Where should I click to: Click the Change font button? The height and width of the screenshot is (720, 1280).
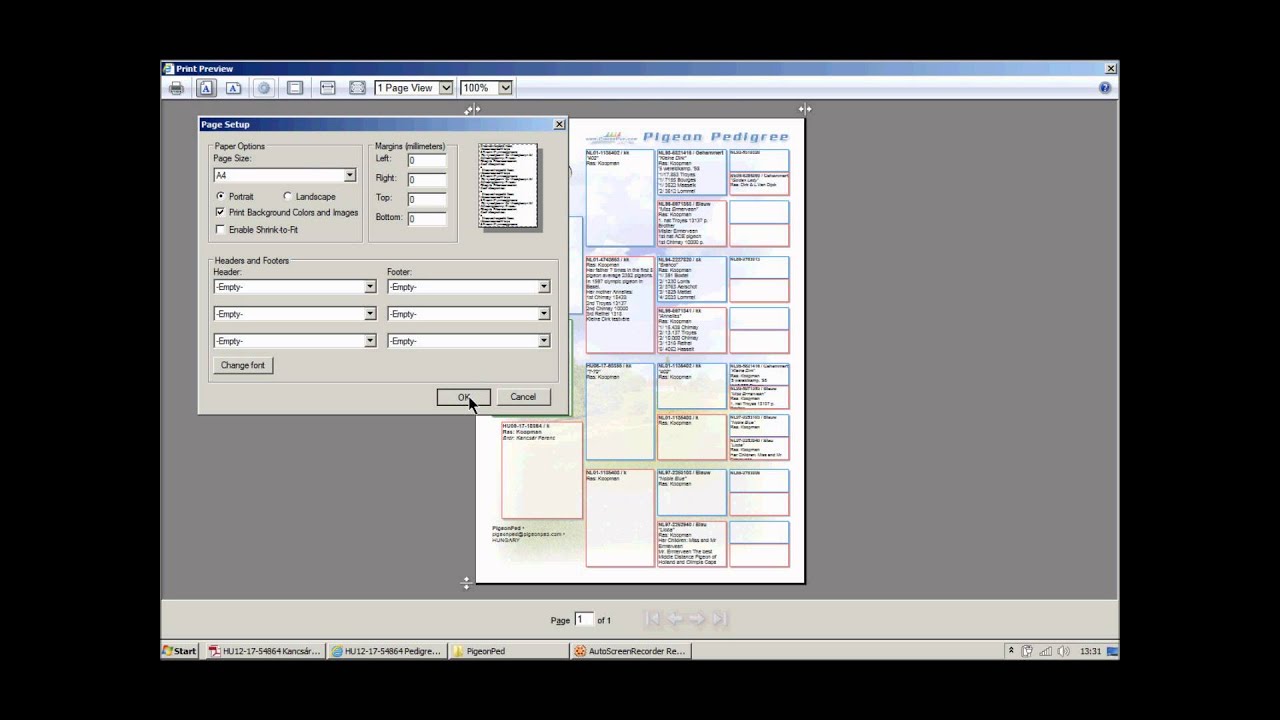pyautogui.click(x=243, y=366)
